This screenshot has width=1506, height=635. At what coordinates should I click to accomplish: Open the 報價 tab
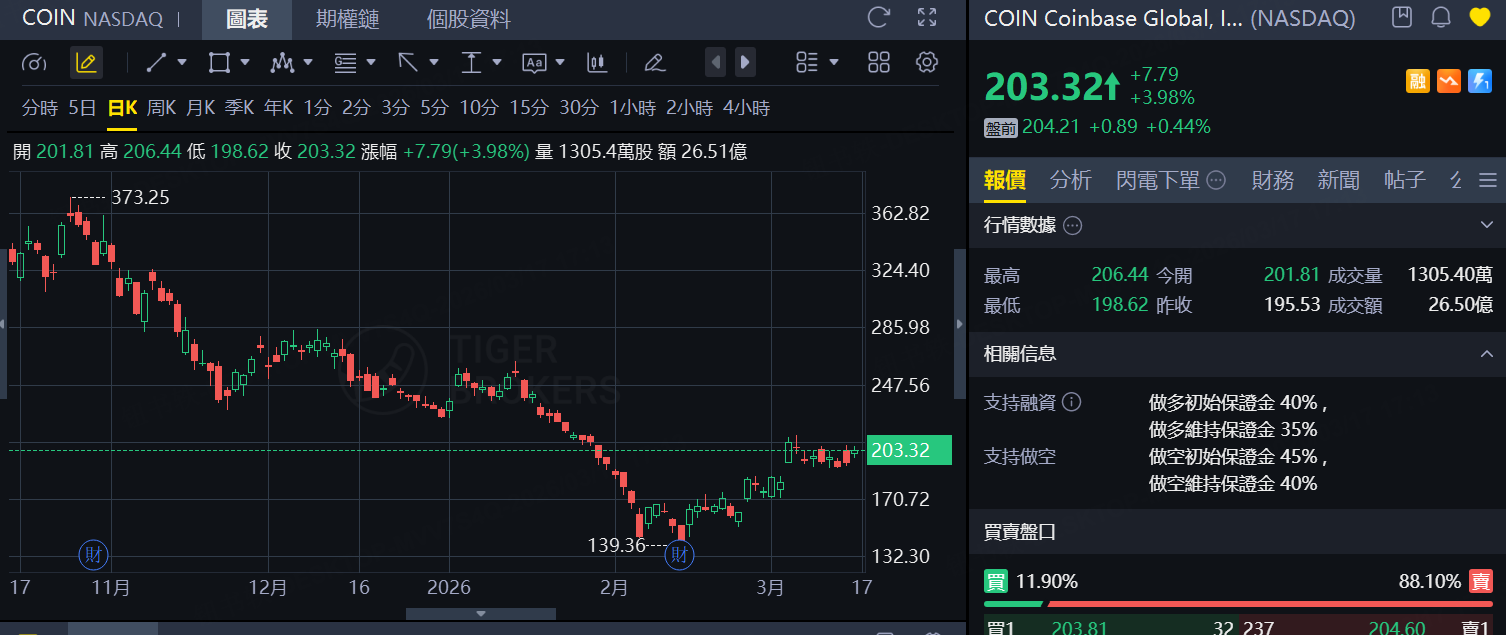pos(1005,180)
